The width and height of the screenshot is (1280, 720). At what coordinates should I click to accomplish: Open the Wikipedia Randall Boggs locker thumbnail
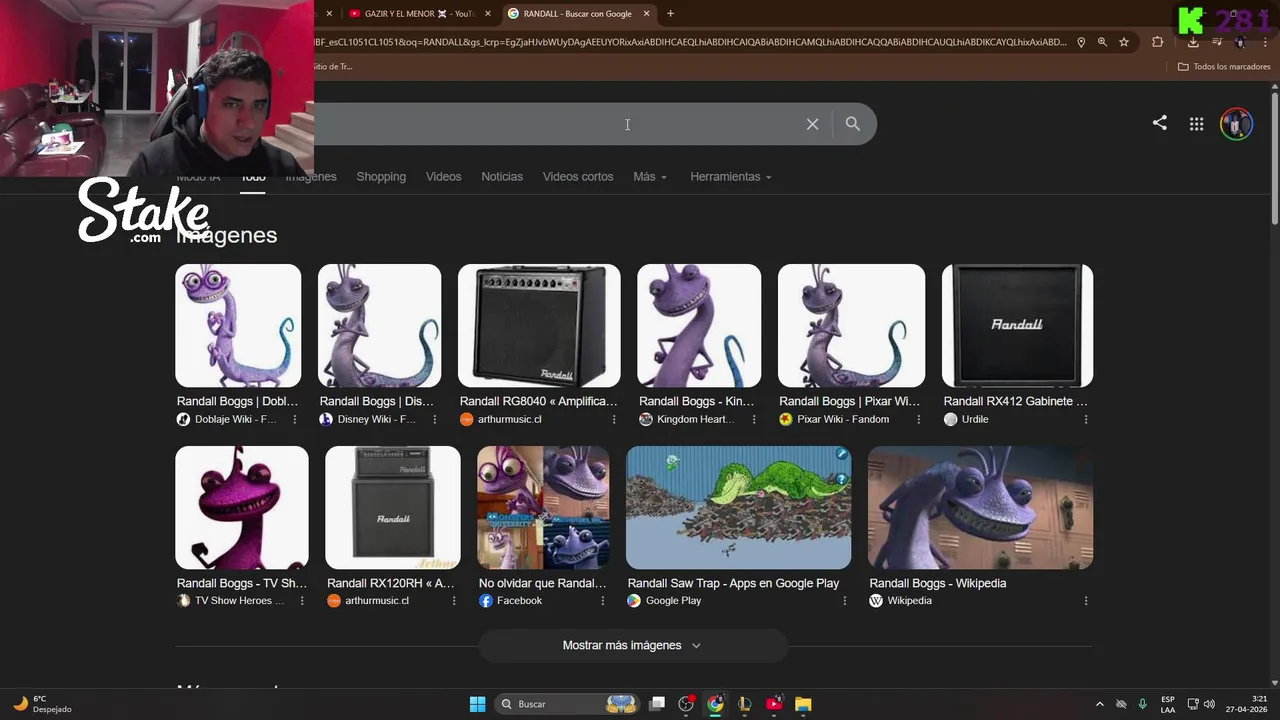980,508
